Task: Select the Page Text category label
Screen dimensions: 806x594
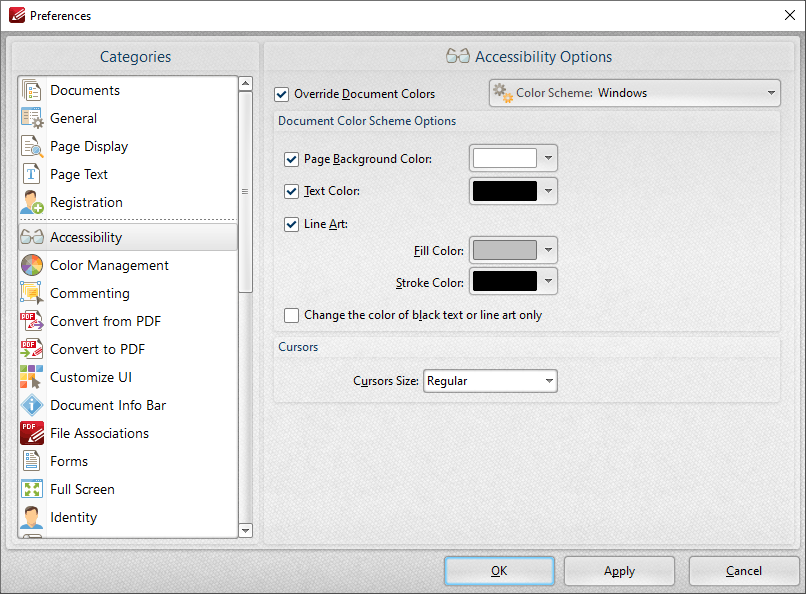Action: [79, 175]
